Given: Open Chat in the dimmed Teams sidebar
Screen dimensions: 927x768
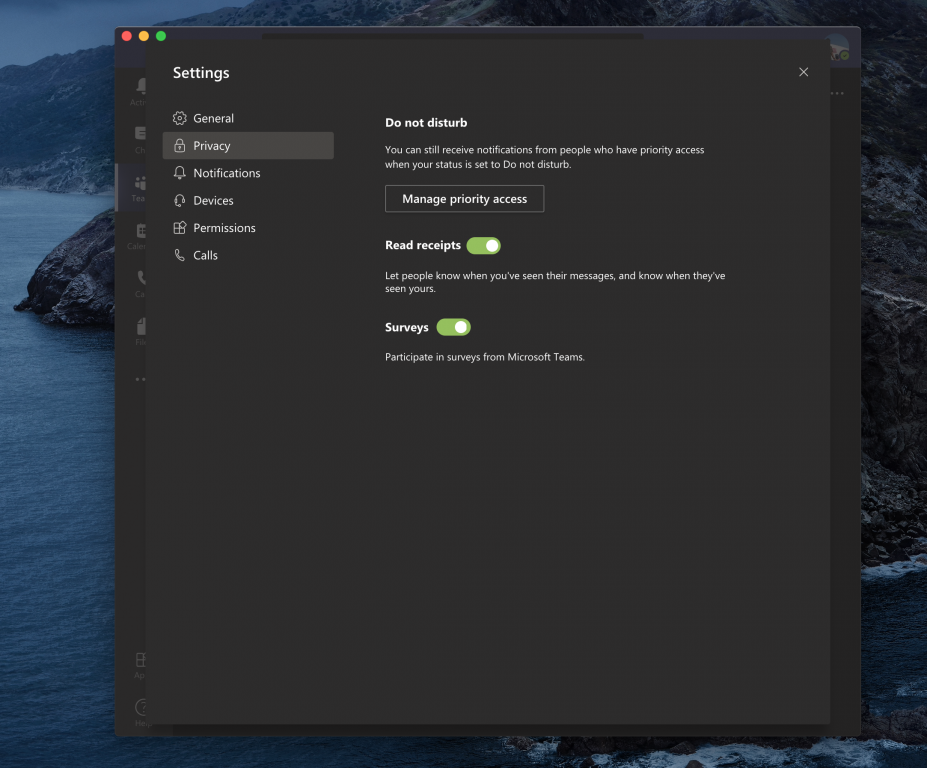Looking at the screenshot, I should pos(140,140).
